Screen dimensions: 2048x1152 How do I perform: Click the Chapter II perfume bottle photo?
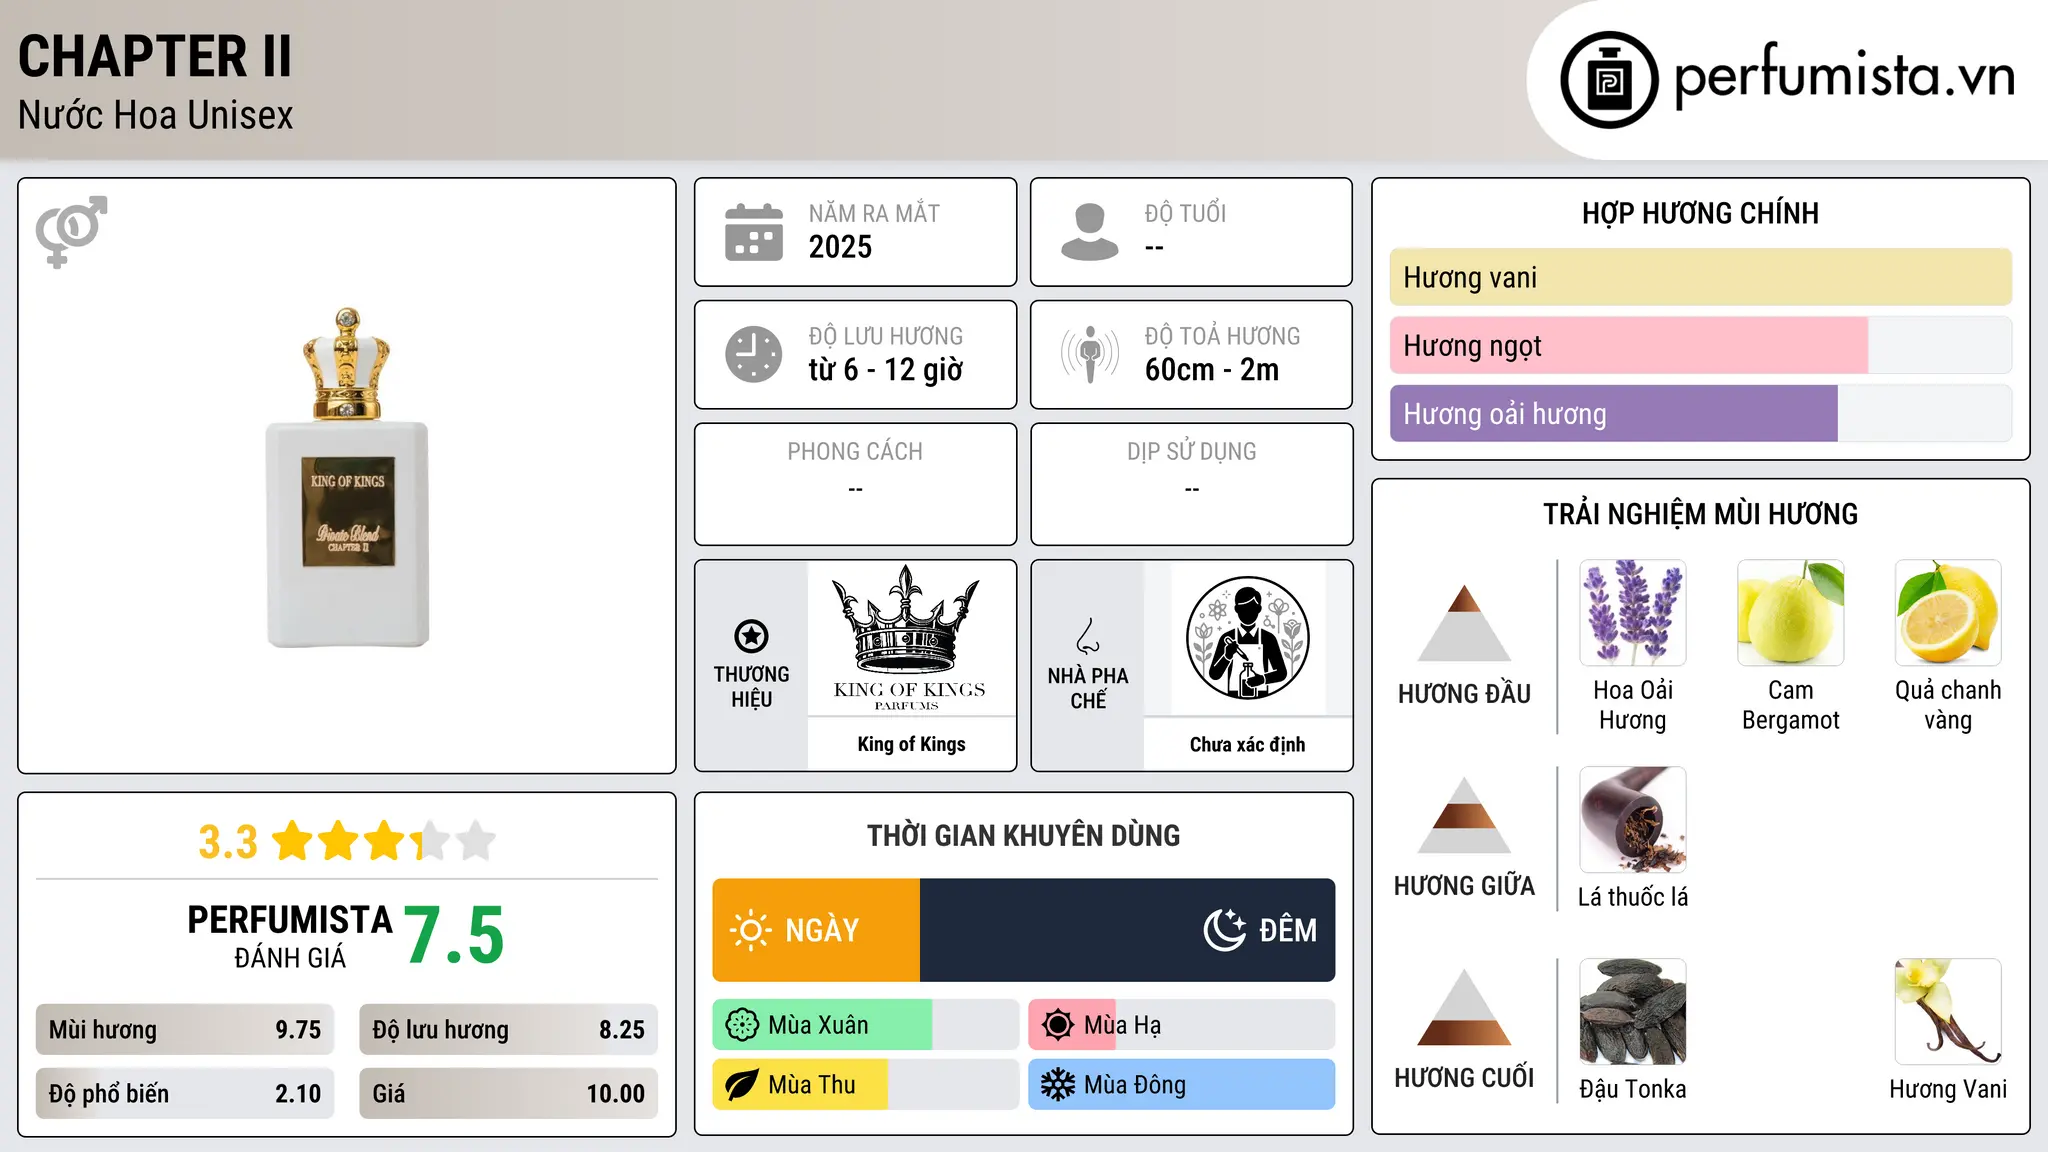pyautogui.click(x=347, y=477)
